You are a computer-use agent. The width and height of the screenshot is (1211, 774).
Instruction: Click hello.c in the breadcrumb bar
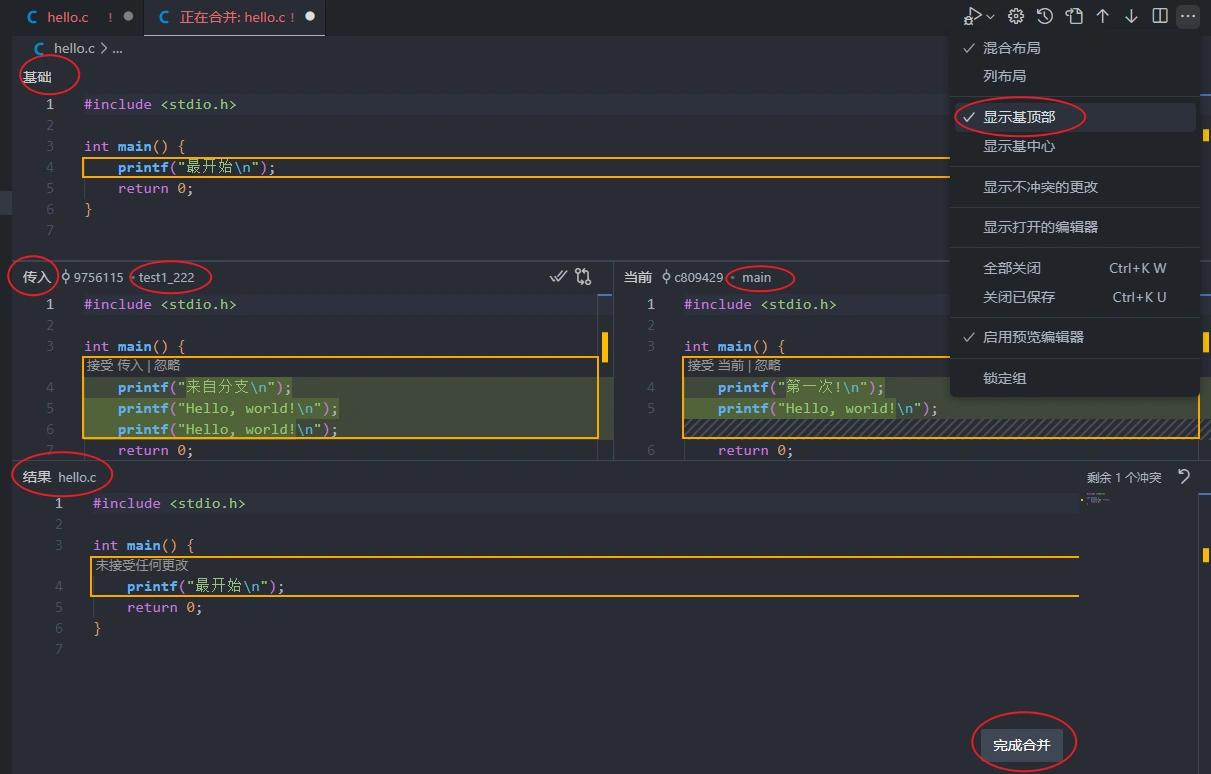[74, 48]
